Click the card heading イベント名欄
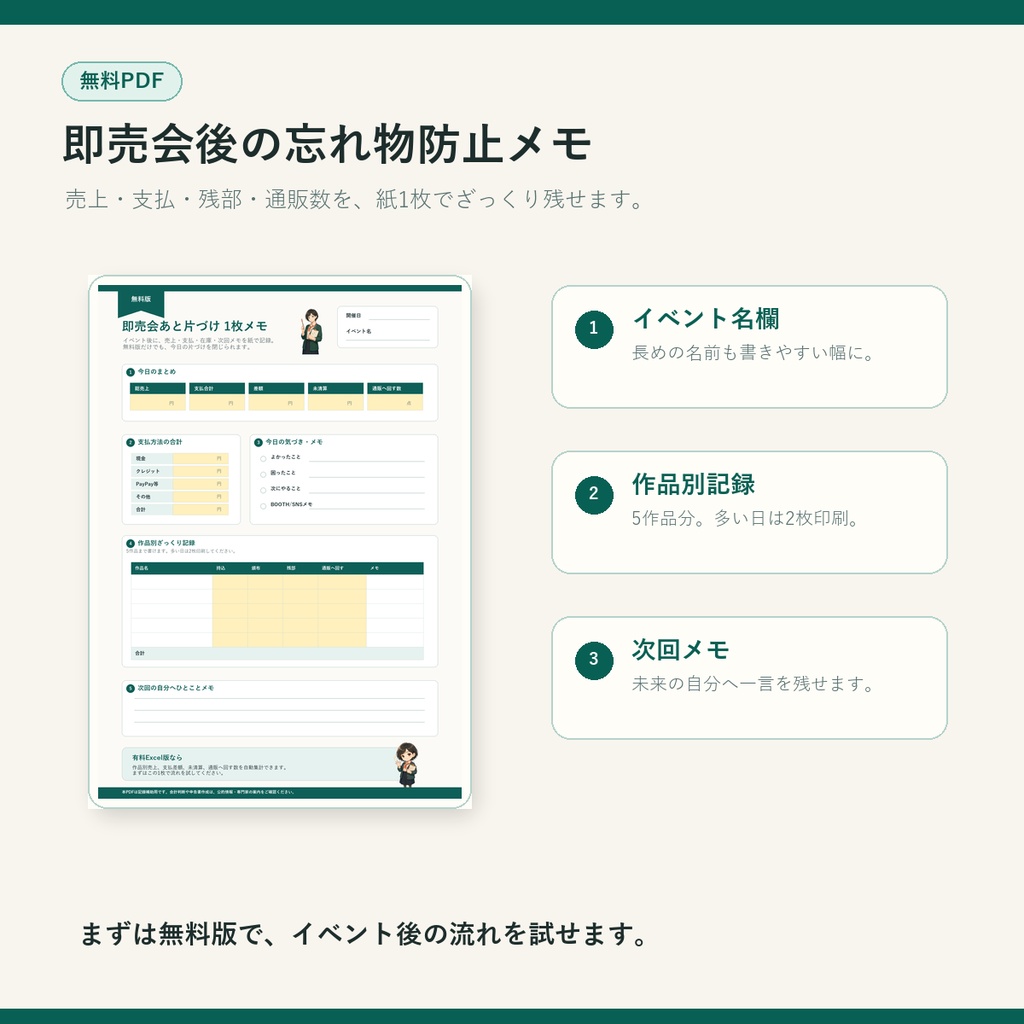1024x1024 pixels. click(705, 319)
